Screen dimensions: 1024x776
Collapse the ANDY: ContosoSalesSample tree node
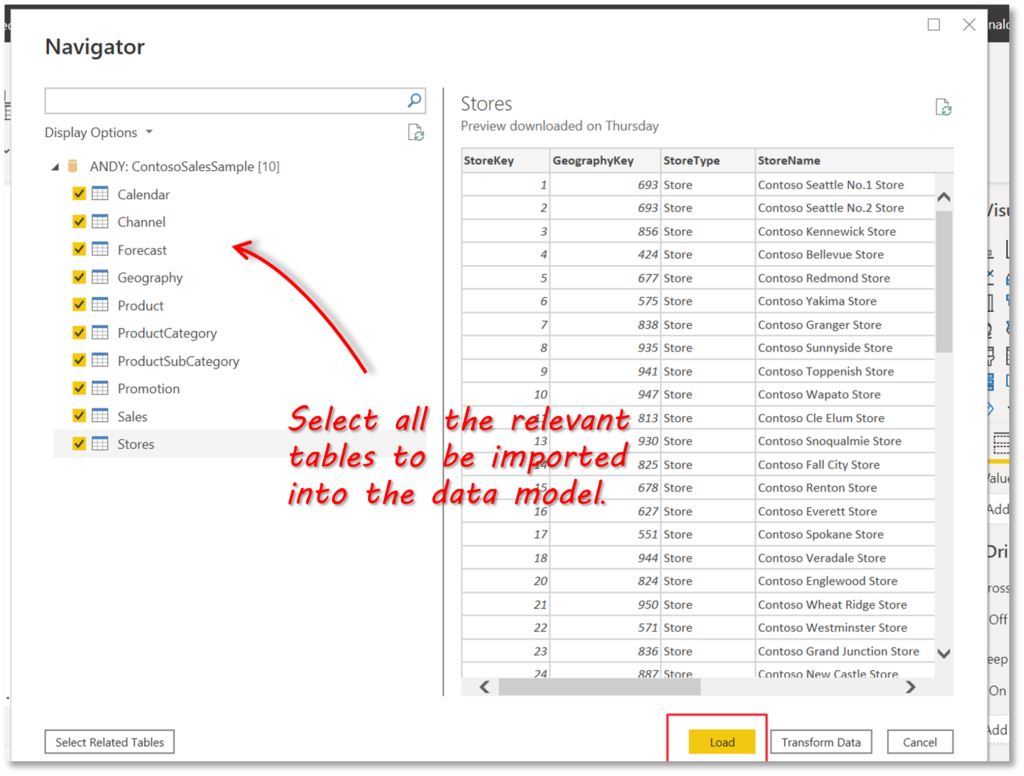(x=55, y=166)
